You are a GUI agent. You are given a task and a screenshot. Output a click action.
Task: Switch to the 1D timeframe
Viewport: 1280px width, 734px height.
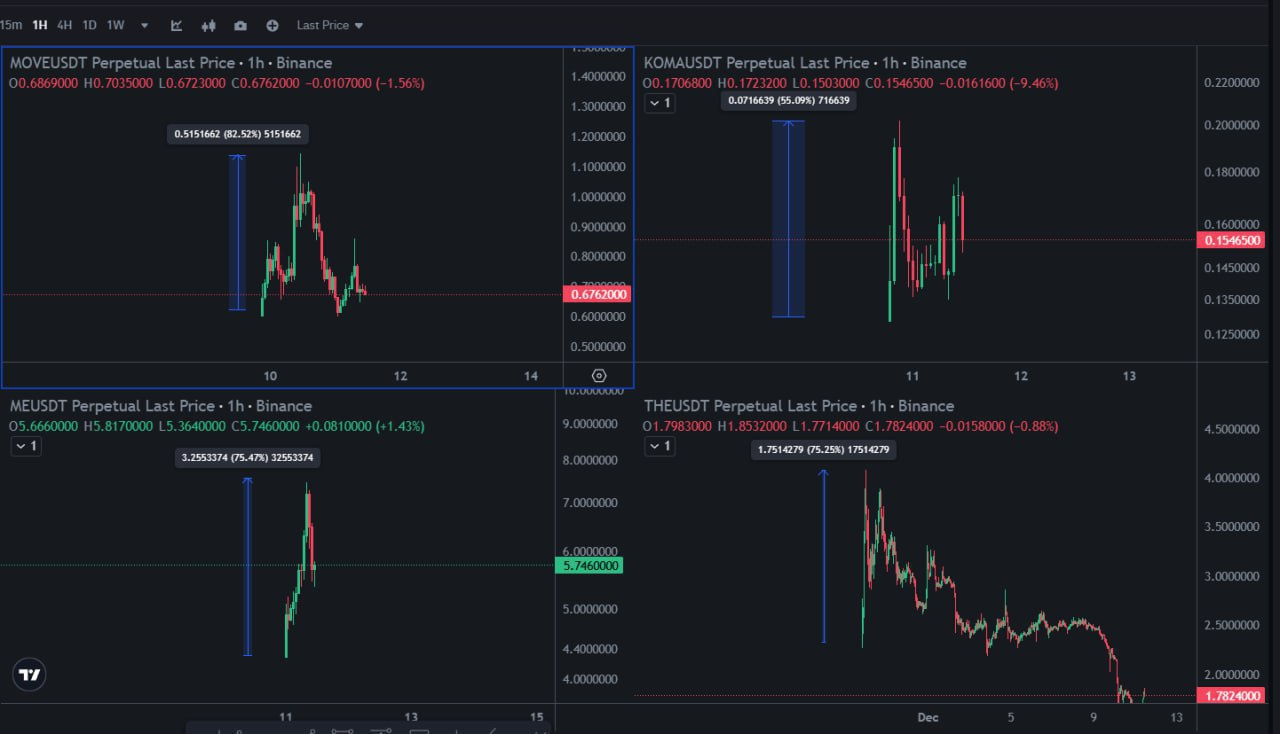click(x=88, y=25)
